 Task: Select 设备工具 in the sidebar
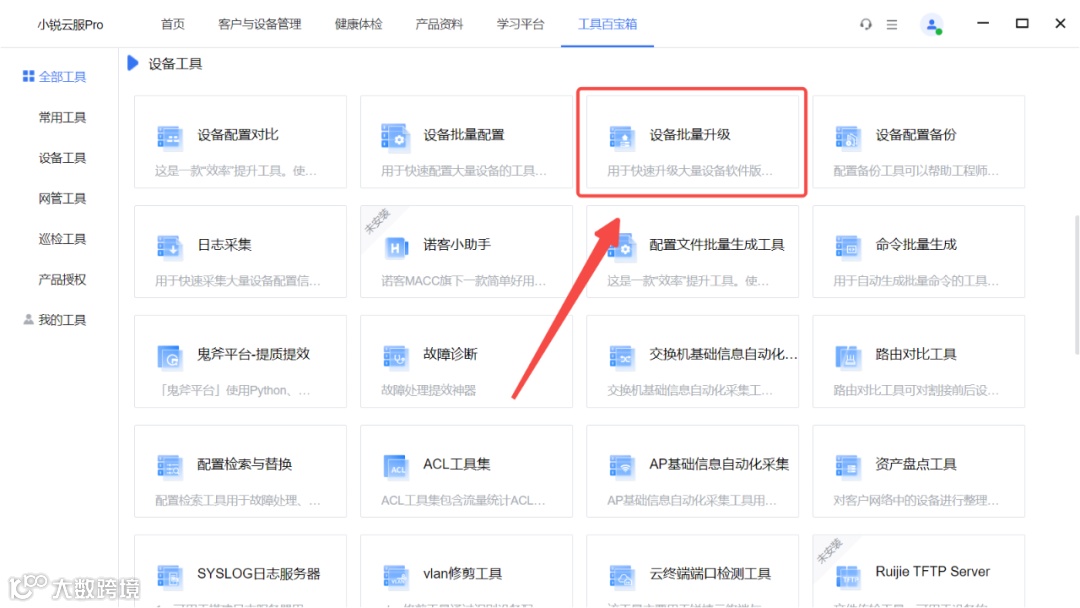click(x=62, y=158)
